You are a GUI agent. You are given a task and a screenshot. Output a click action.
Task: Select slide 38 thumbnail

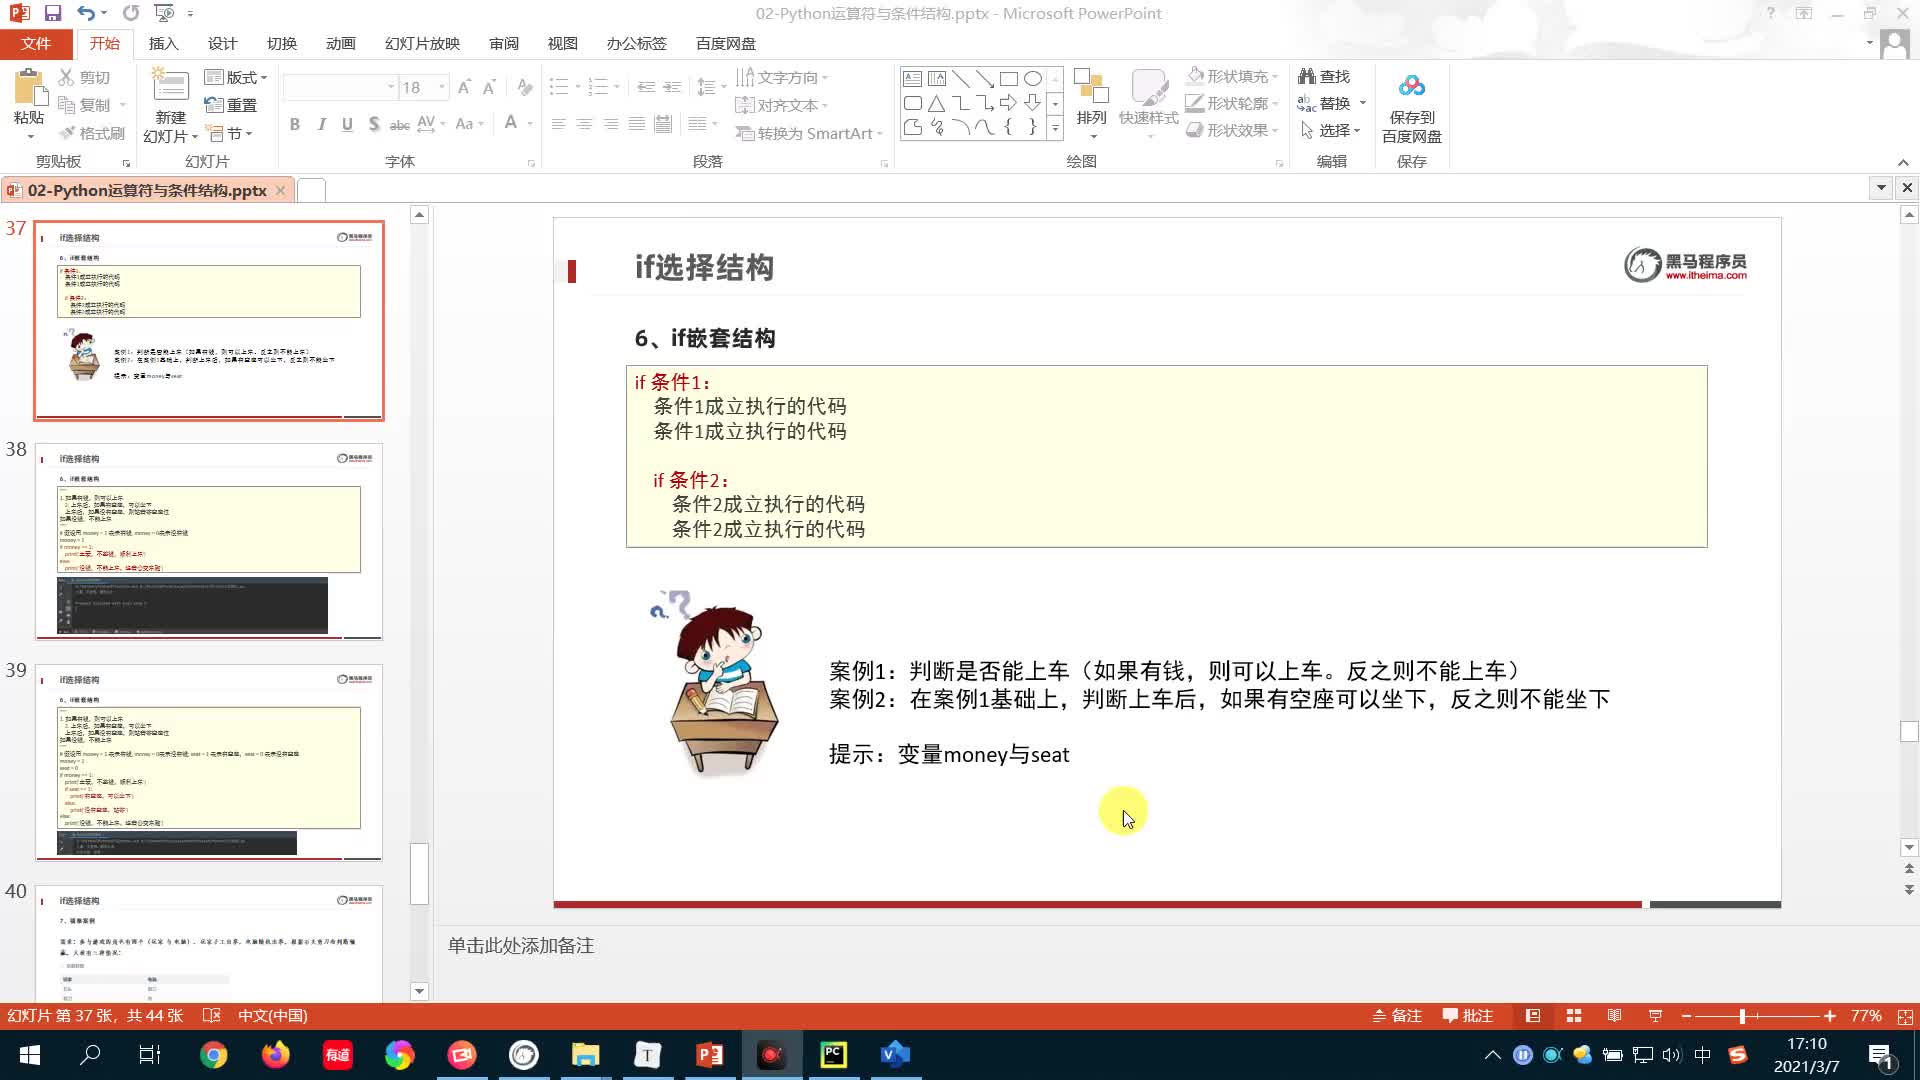[x=209, y=541]
